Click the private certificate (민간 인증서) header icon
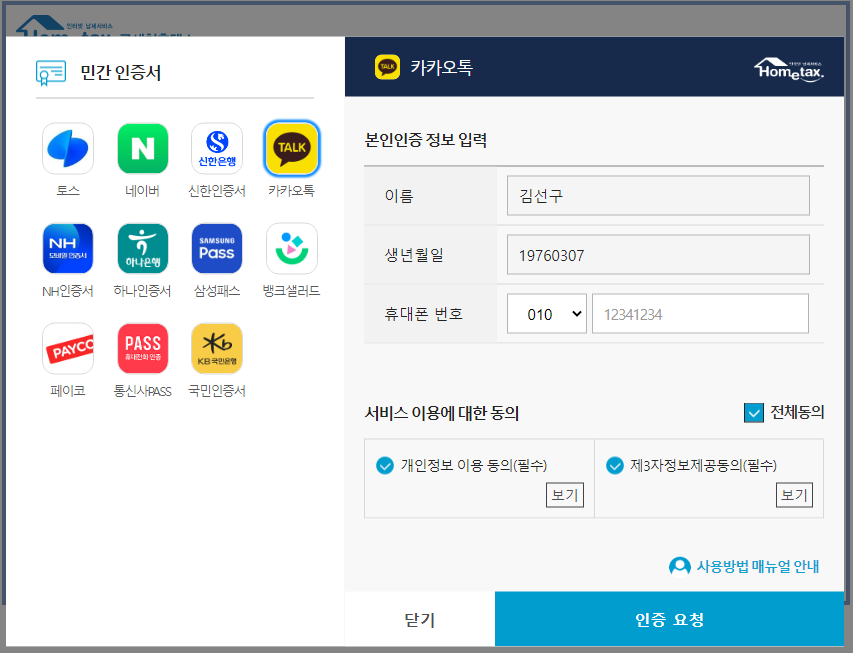Screen dimensions: 853x653 click(x=51, y=72)
